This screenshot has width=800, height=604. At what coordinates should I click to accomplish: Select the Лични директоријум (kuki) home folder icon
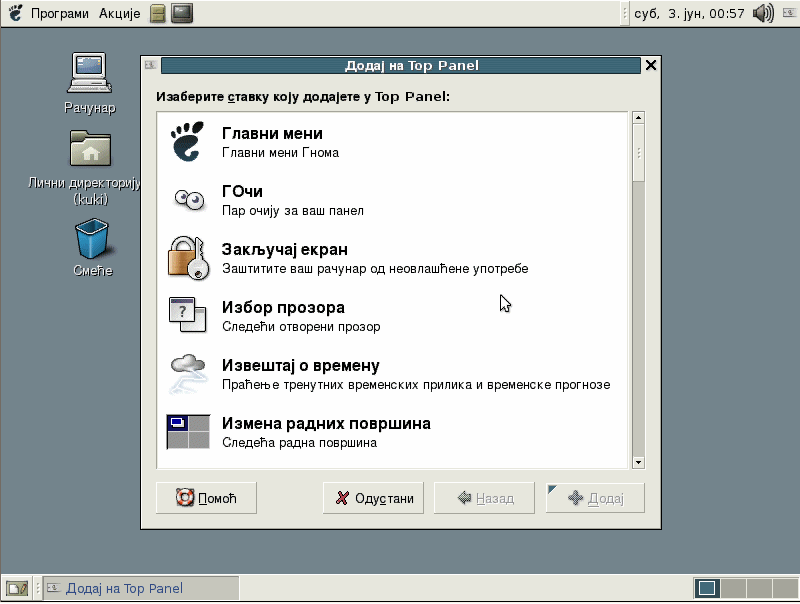tap(90, 148)
